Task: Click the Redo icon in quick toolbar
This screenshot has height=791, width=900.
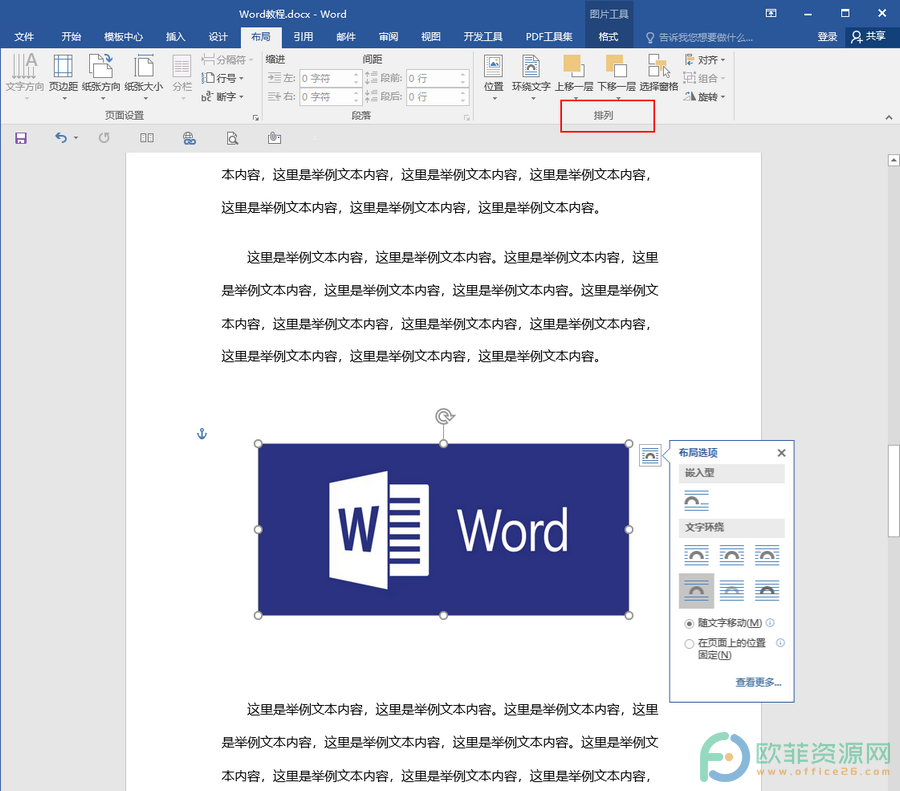Action: (x=104, y=138)
